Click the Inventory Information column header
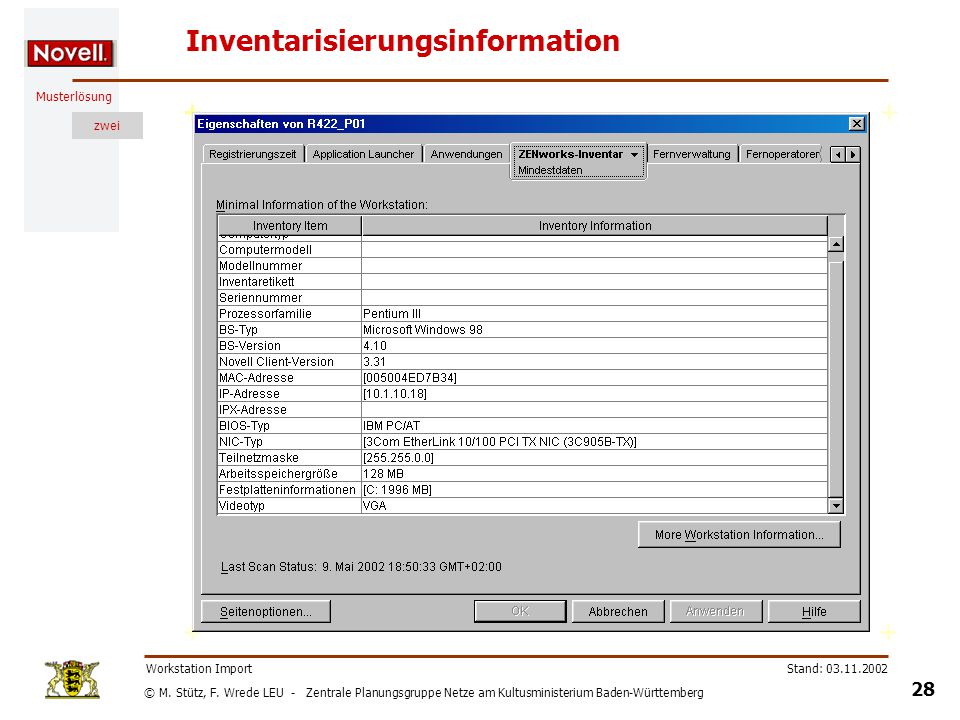This screenshot has width=960, height=720. (x=594, y=226)
